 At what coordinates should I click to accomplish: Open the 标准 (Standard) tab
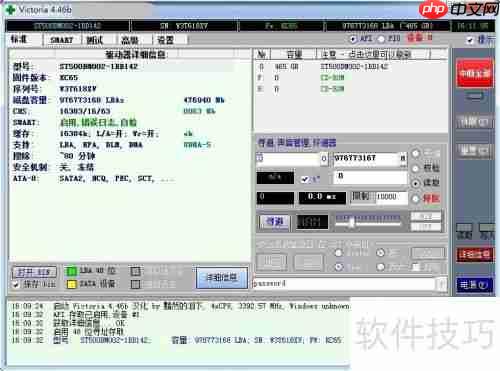19,39
